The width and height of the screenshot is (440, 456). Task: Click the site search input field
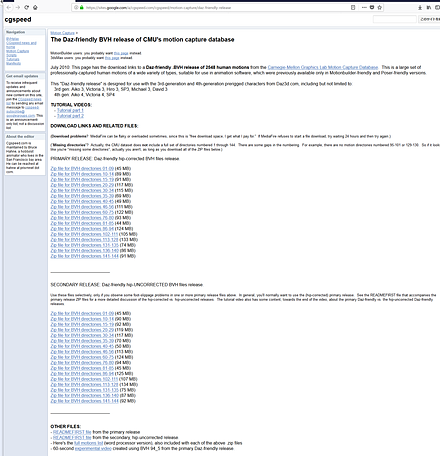pyautogui.click(x=395, y=19)
